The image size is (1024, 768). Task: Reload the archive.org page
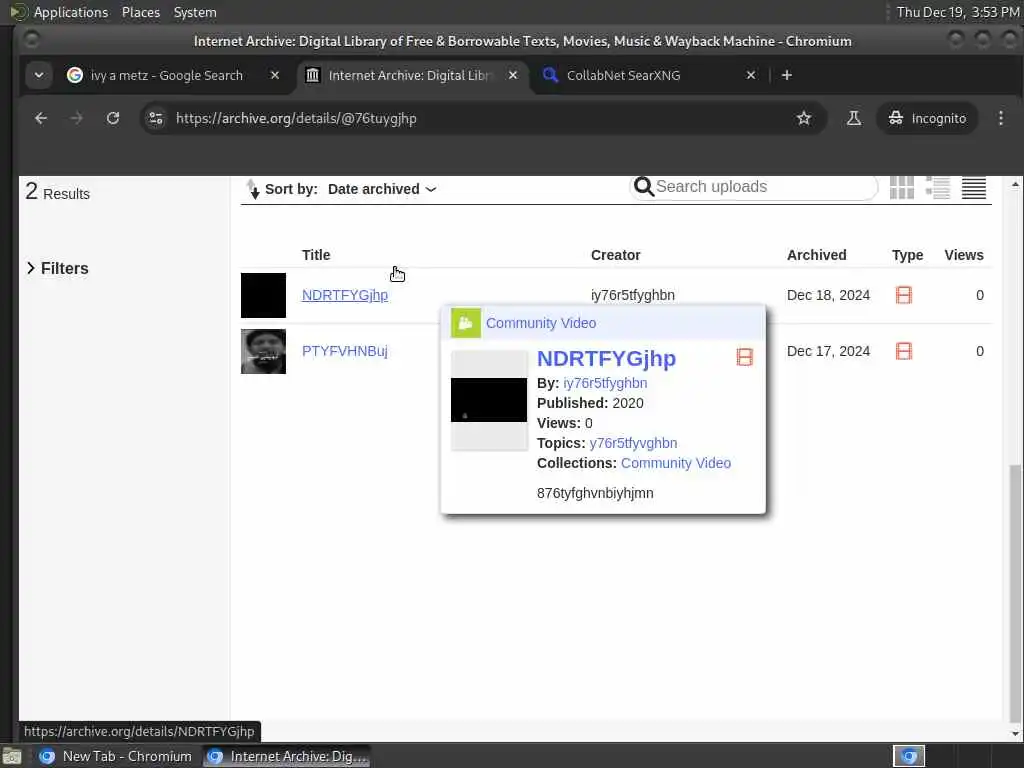tap(113, 118)
